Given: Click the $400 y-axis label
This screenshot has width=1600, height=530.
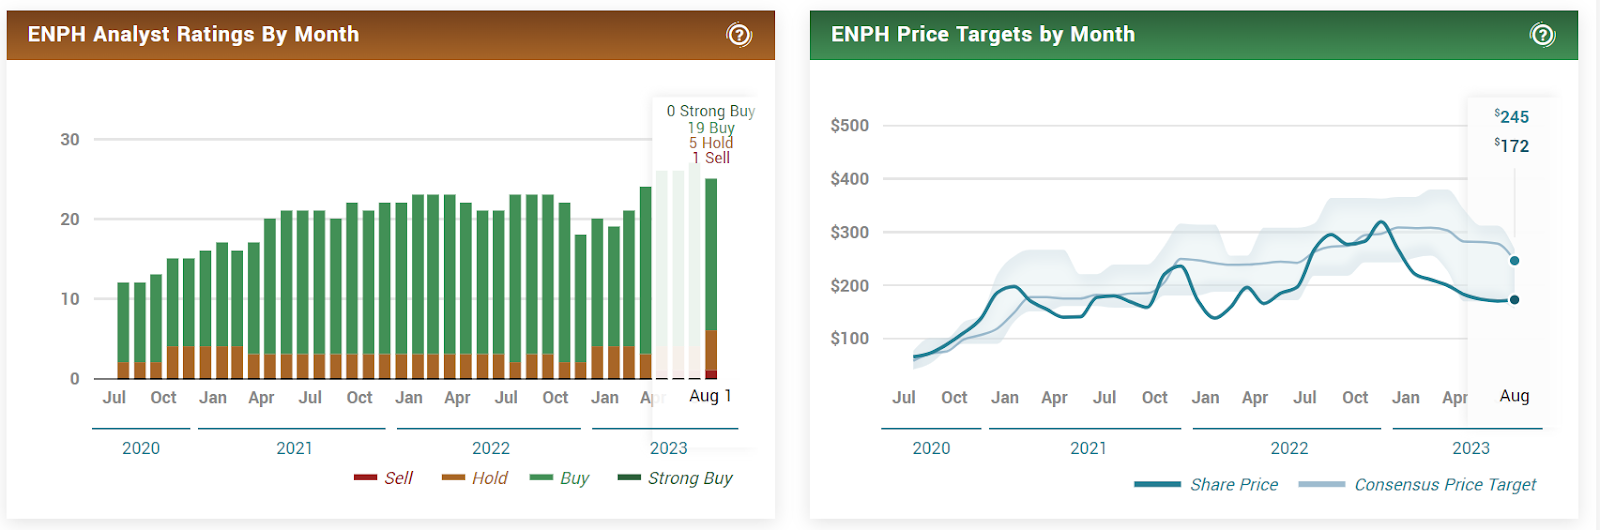Looking at the screenshot, I should [849, 179].
